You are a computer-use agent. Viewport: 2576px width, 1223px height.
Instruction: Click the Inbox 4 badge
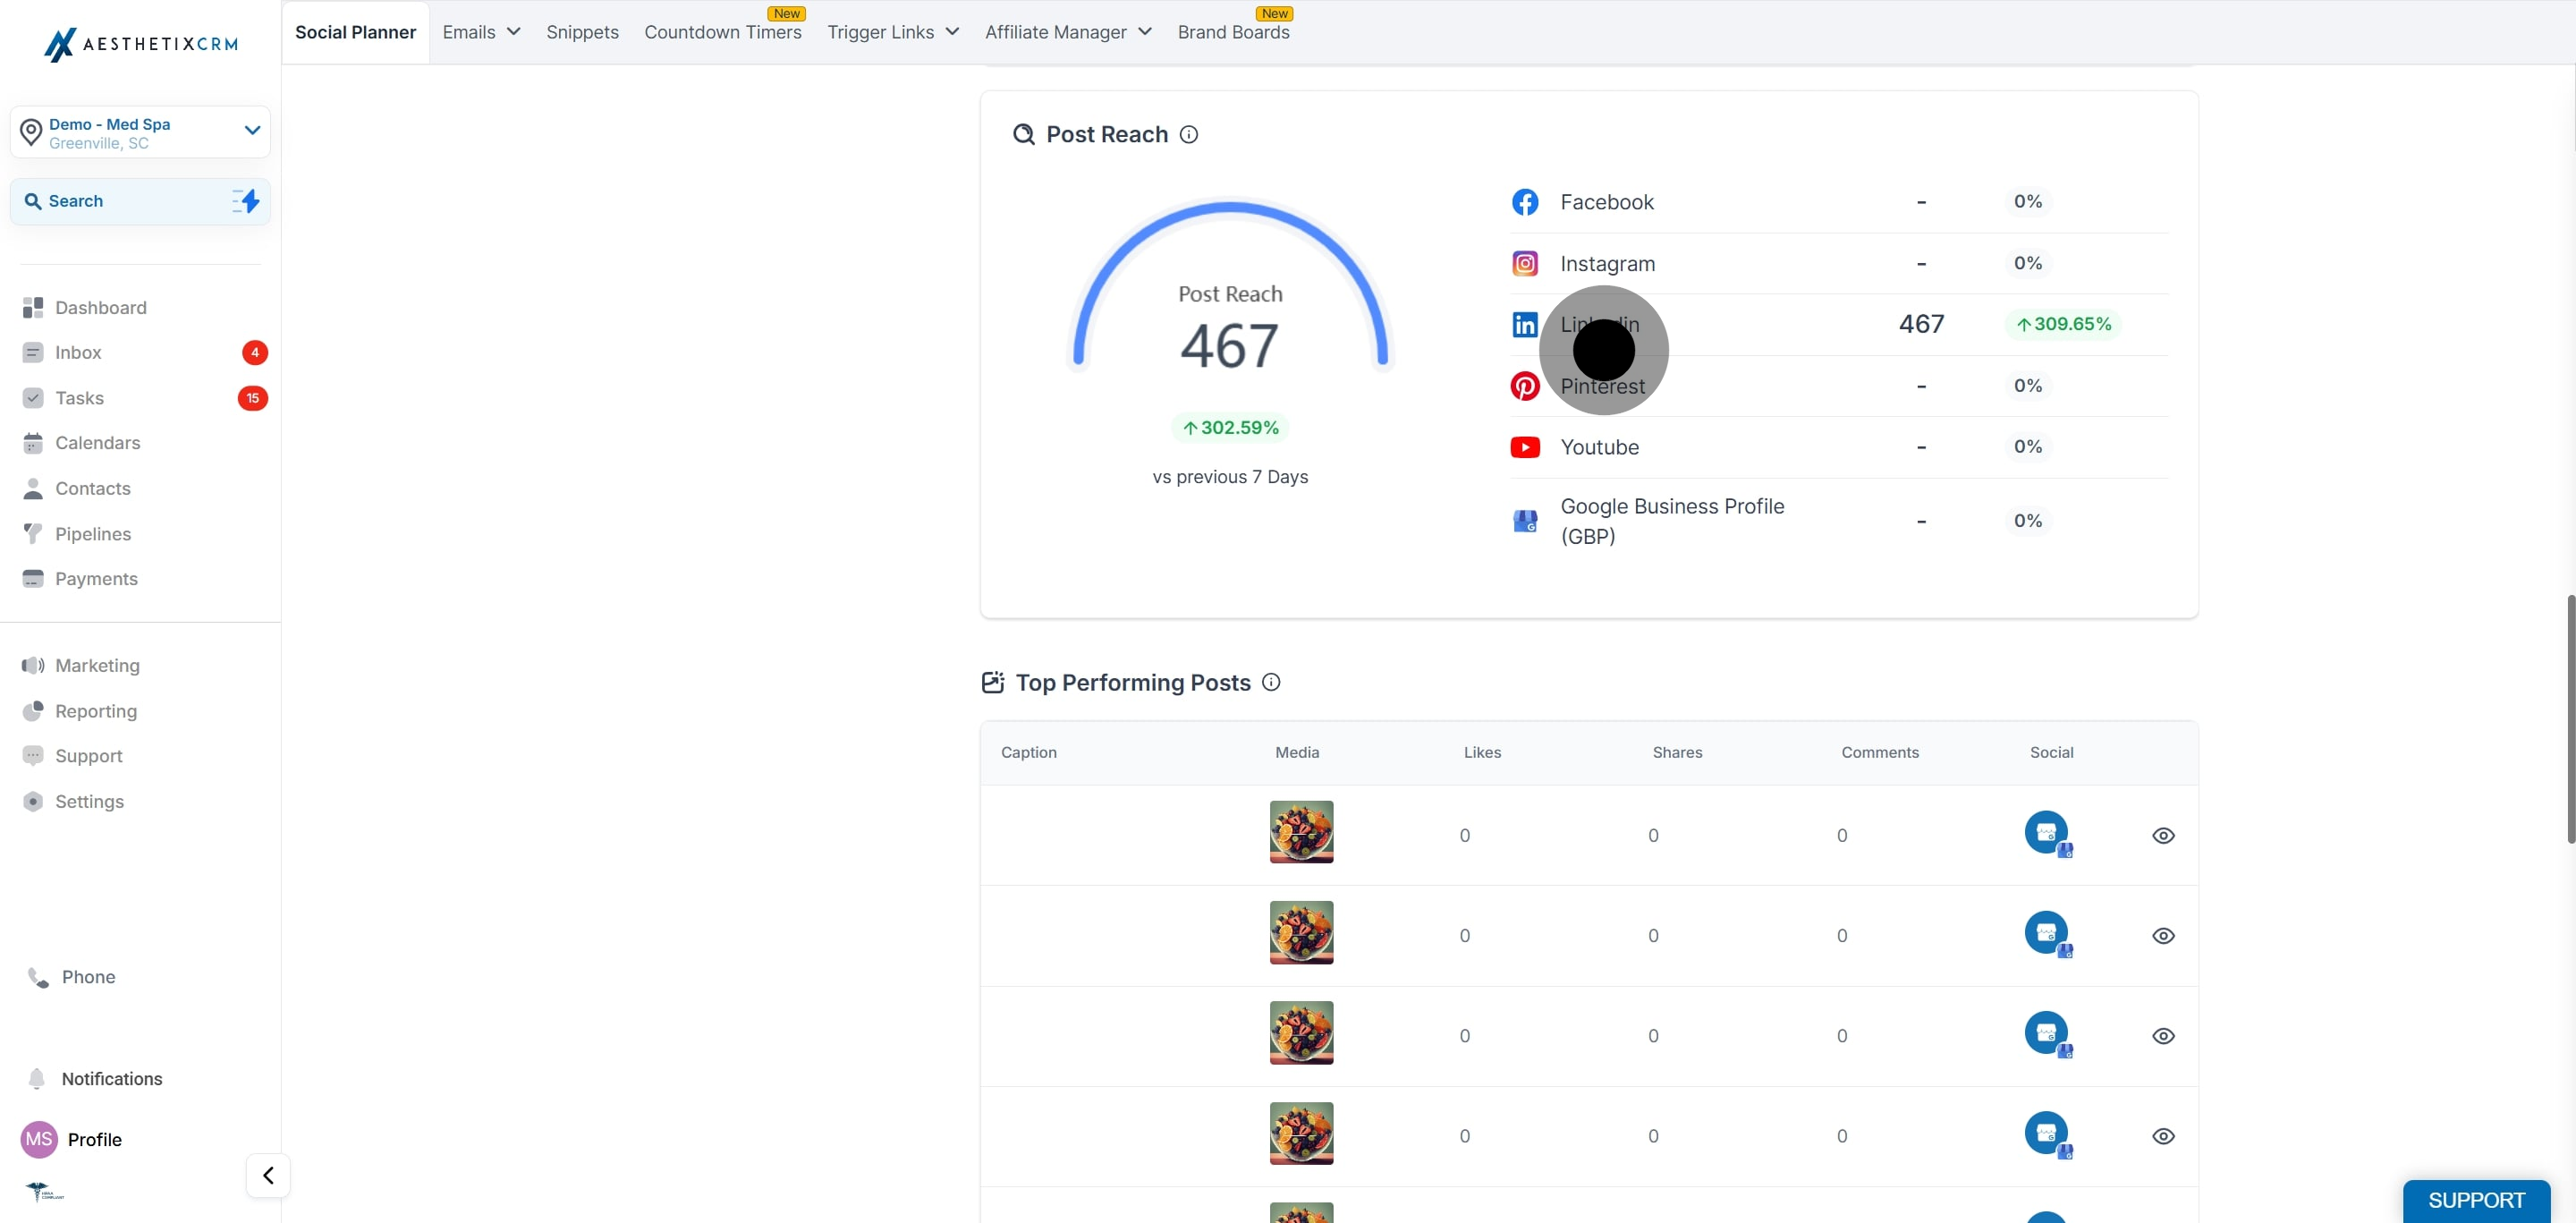click(255, 353)
